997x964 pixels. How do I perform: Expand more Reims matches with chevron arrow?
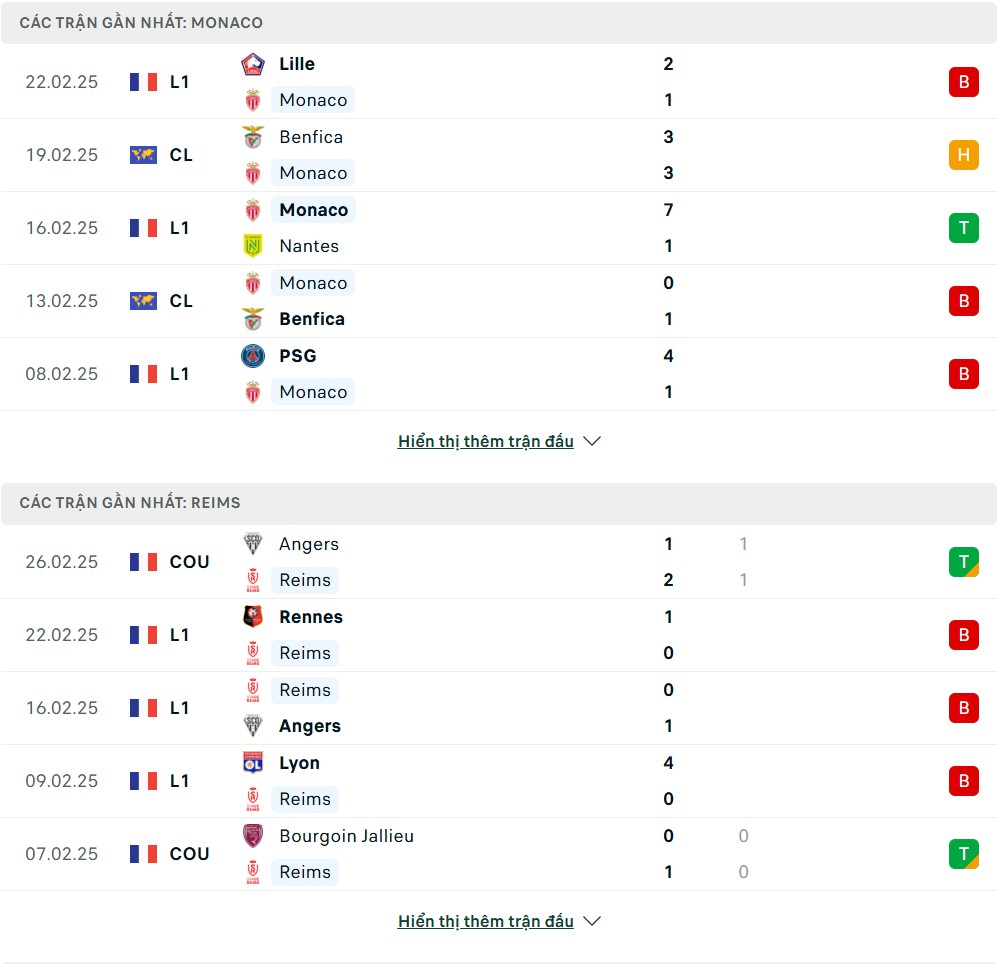[x=592, y=921]
